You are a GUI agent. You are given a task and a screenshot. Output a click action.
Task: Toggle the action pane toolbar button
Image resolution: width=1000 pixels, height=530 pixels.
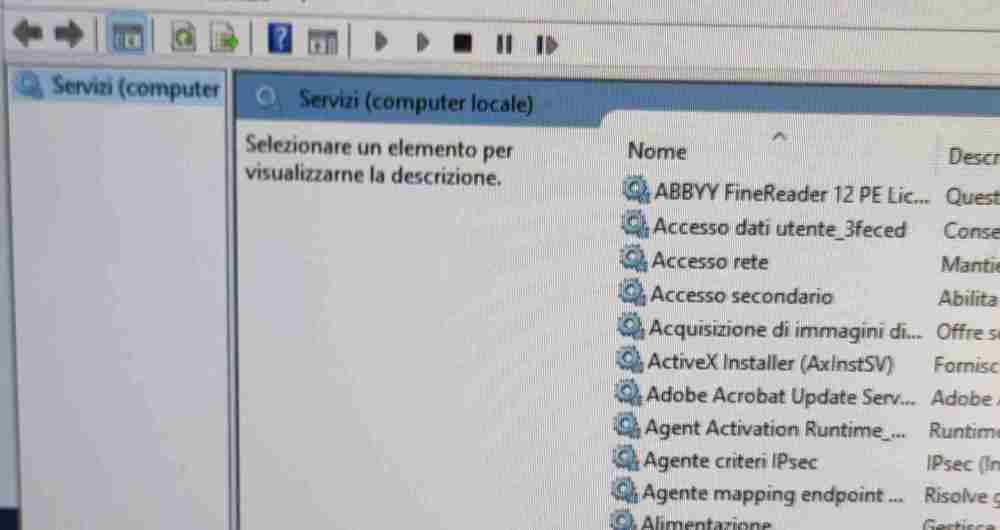click(322, 42)
